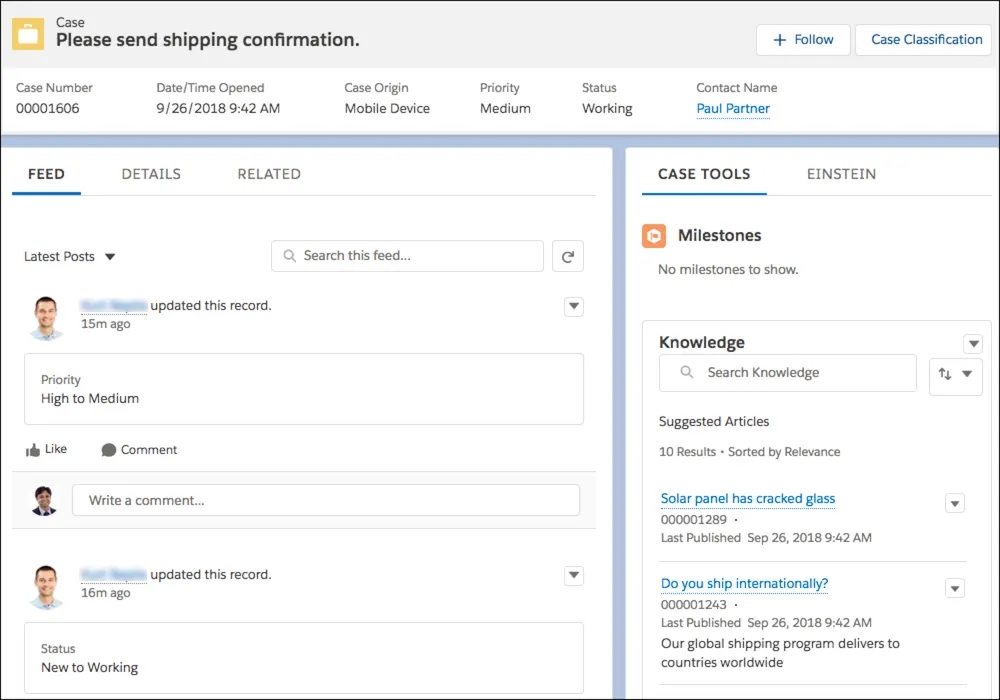Select the Einstein tab
The image size is (1000, 700).
(x=841, y=174)
